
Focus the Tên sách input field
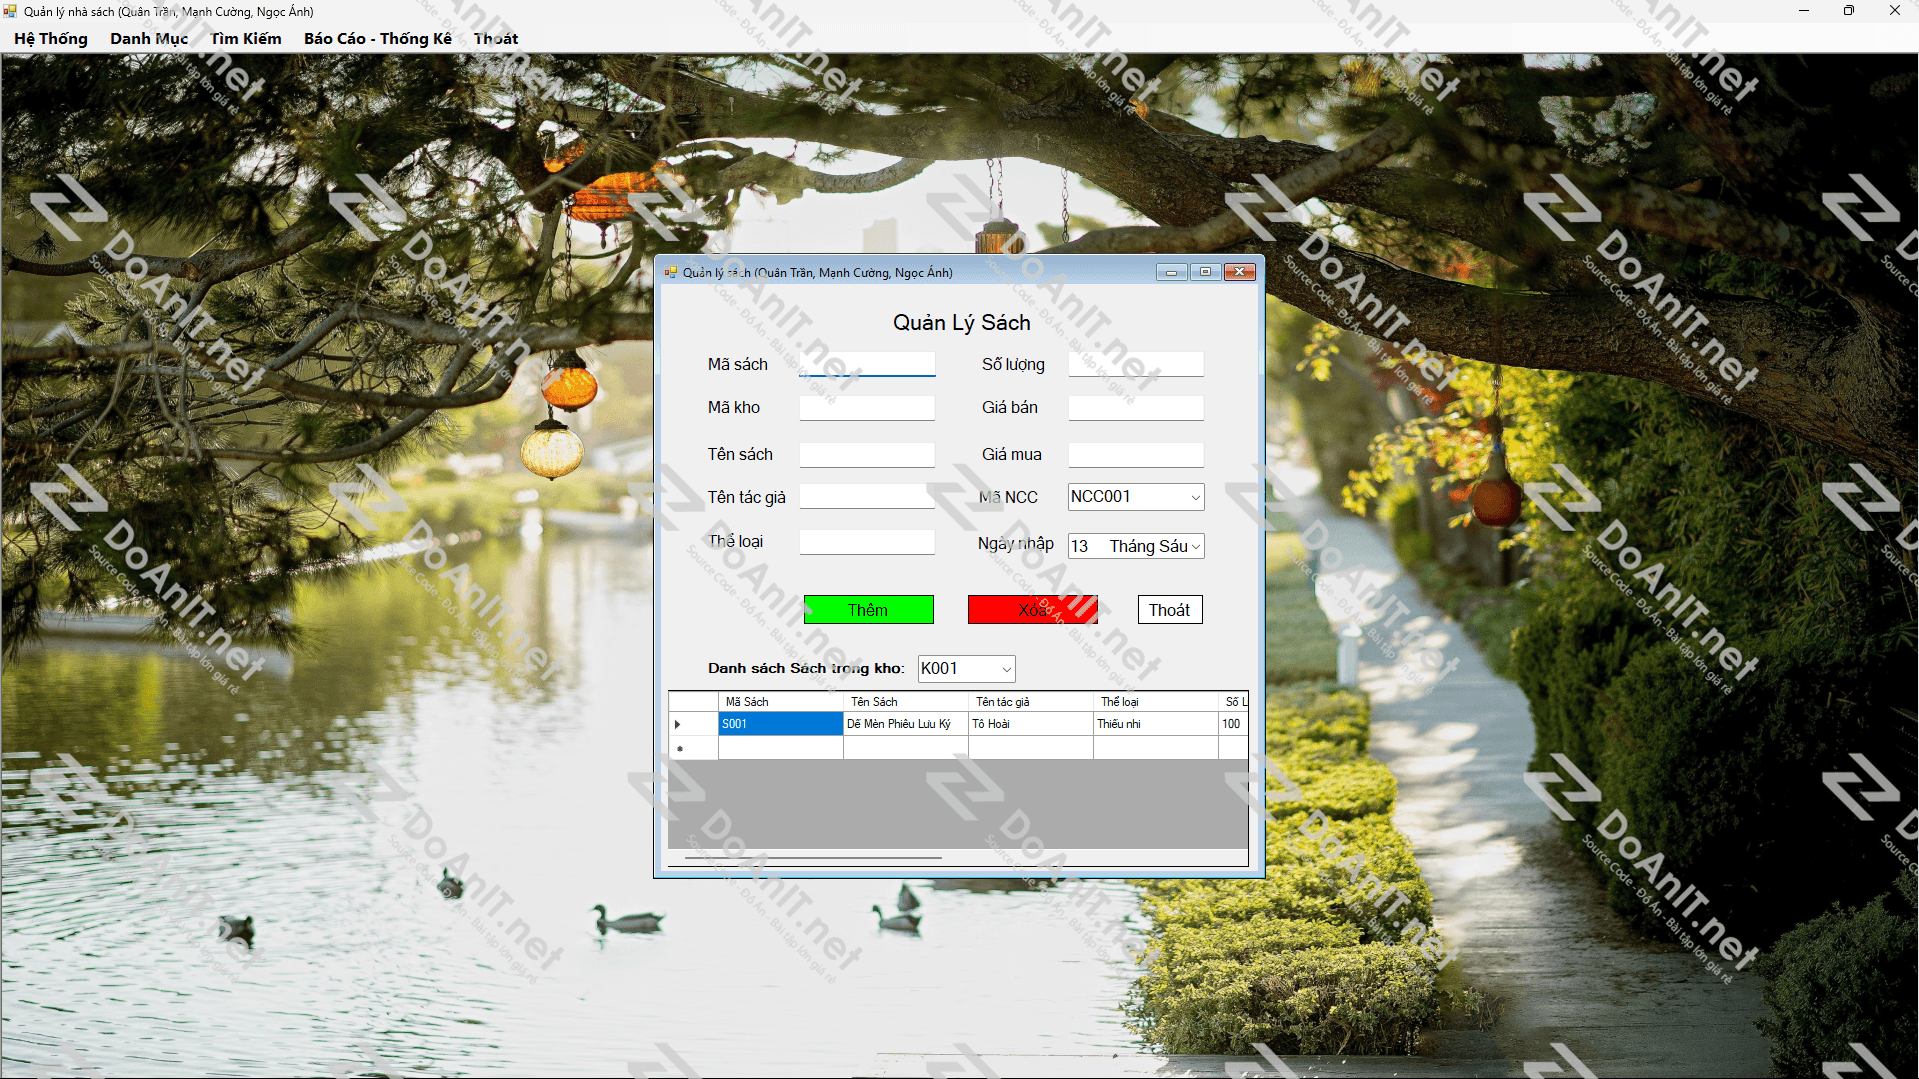[x=867, y=454]
